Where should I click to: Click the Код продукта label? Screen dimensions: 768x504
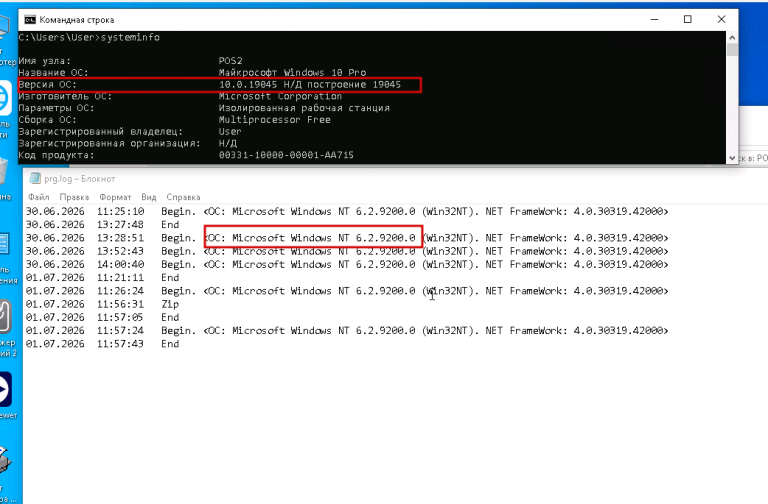(56, 155)
